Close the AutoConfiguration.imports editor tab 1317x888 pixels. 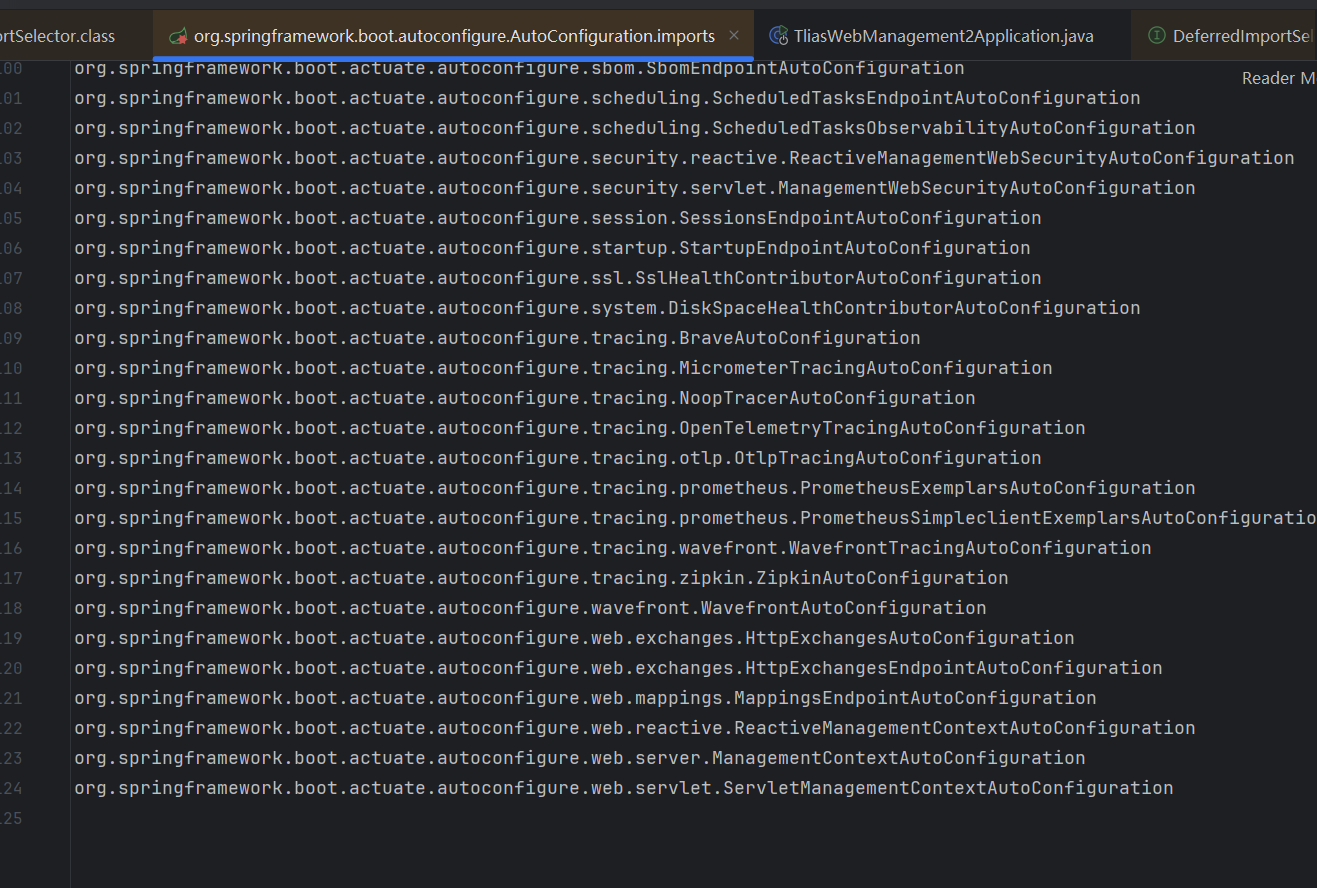[734, 35]
